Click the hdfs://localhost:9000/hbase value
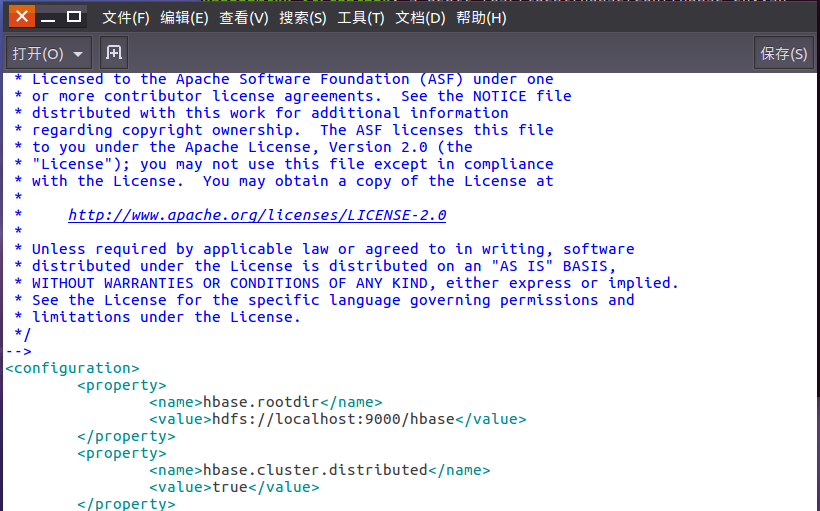This screenshot has width=820, height=511. click(333, 419)
